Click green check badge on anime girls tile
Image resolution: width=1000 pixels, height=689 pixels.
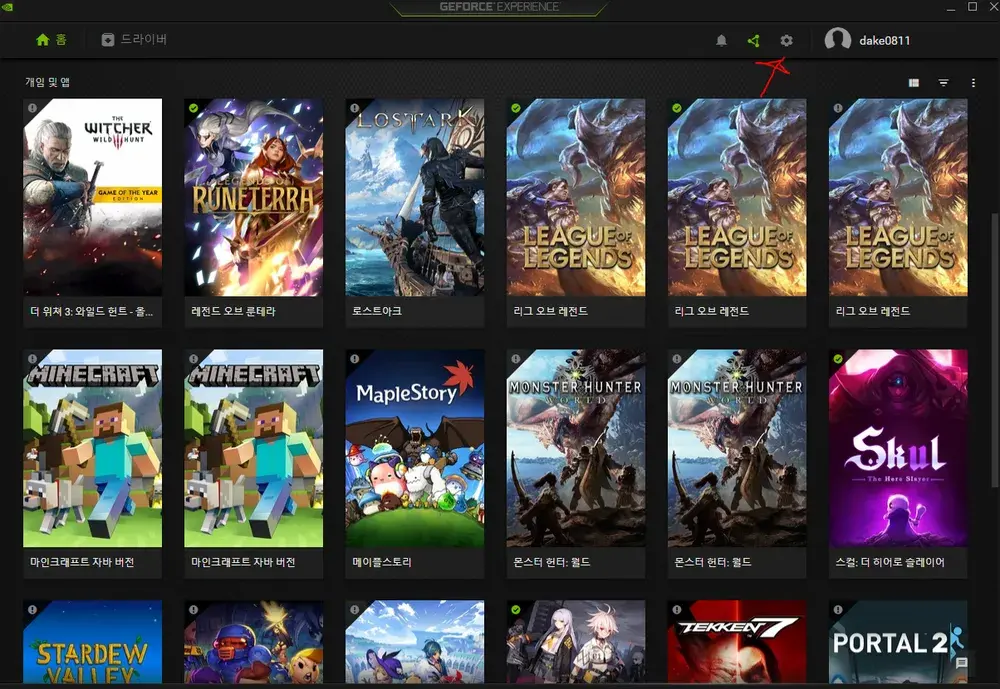tap(515, 609)
